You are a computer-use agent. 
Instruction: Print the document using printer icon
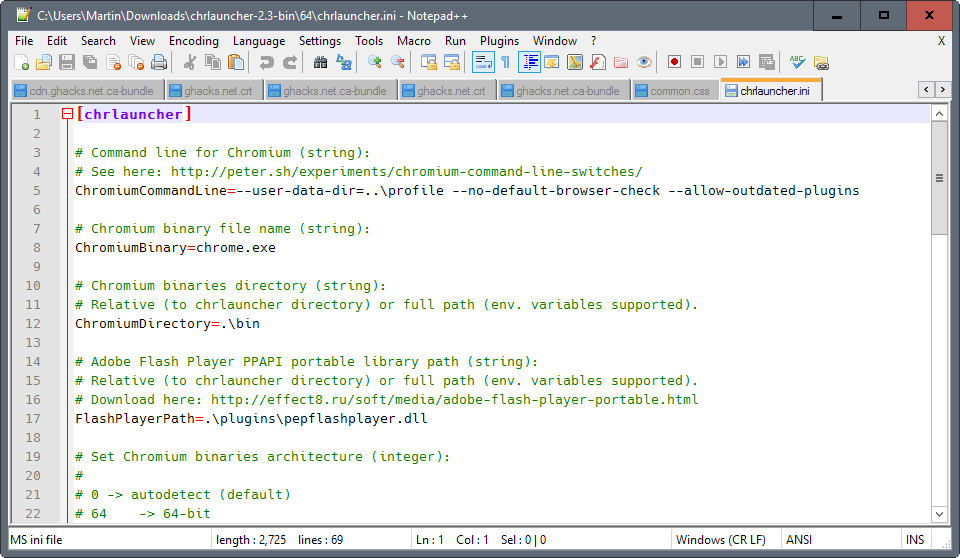(x=159, y=62)
